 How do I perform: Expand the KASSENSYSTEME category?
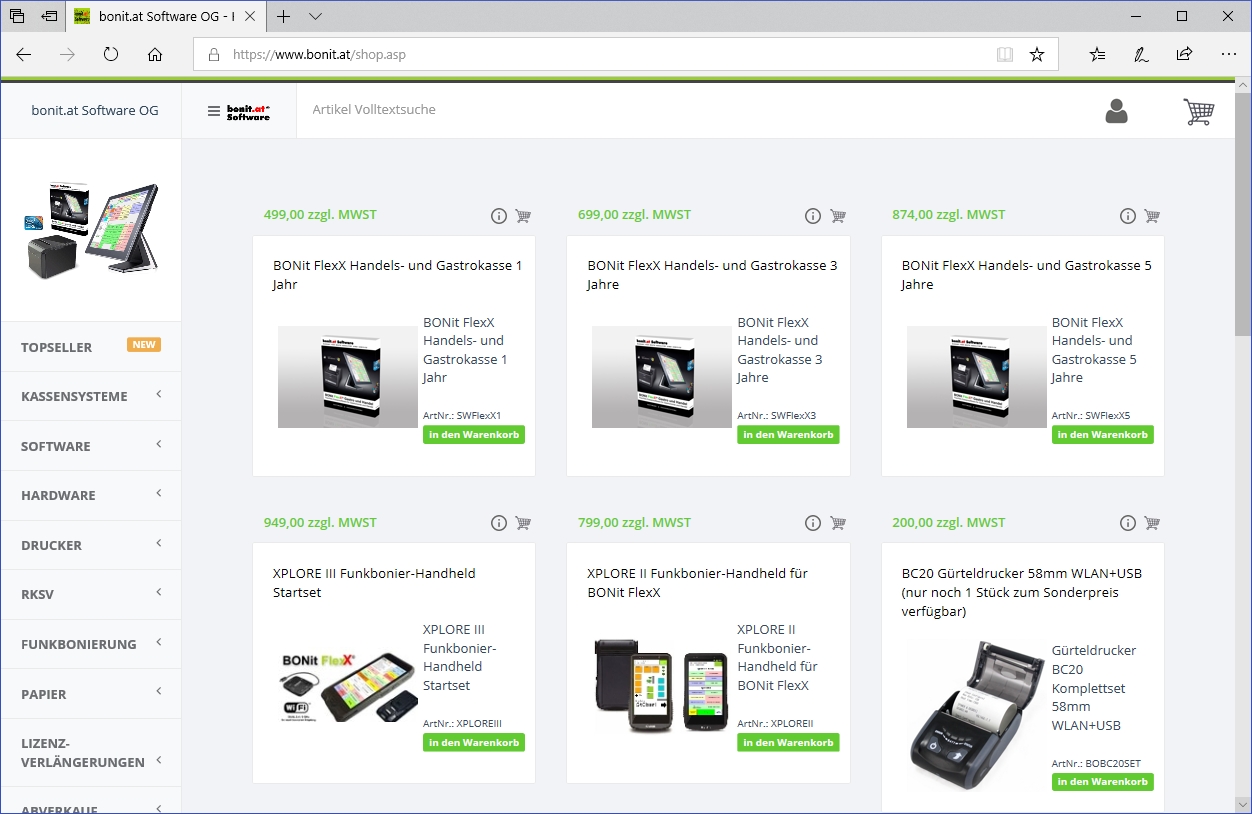point(91,396)
